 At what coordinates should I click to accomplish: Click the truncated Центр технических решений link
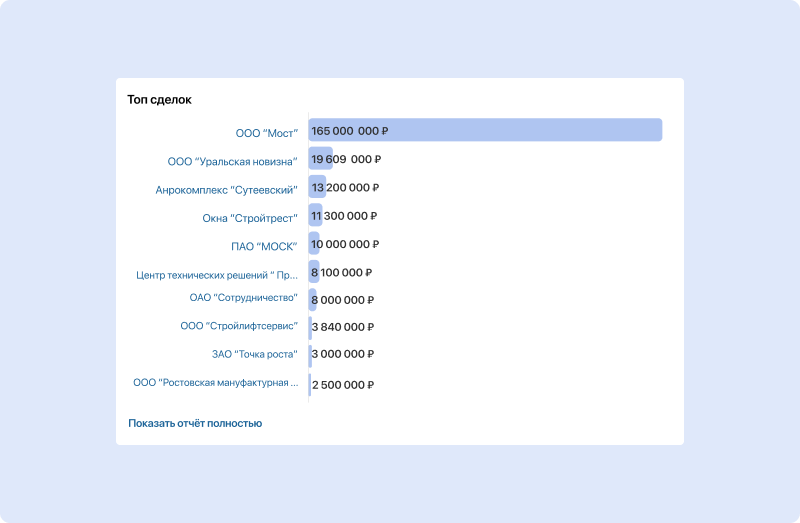217,275
